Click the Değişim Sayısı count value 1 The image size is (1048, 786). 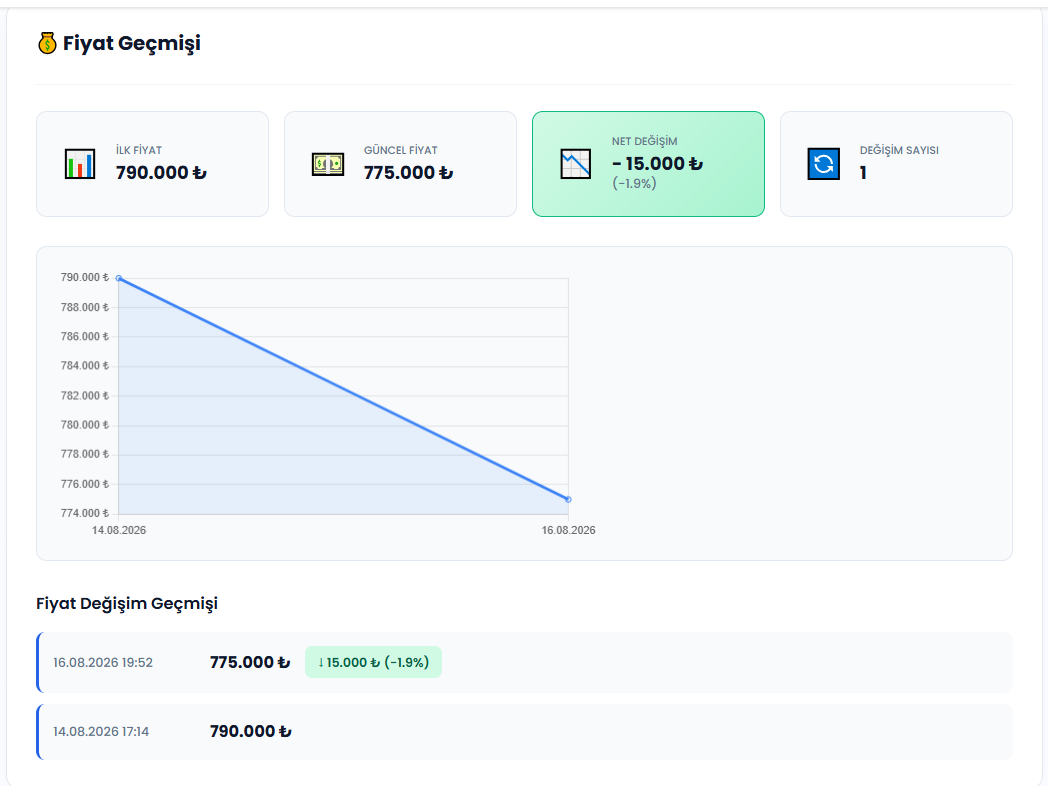click(x=863, y=172)
